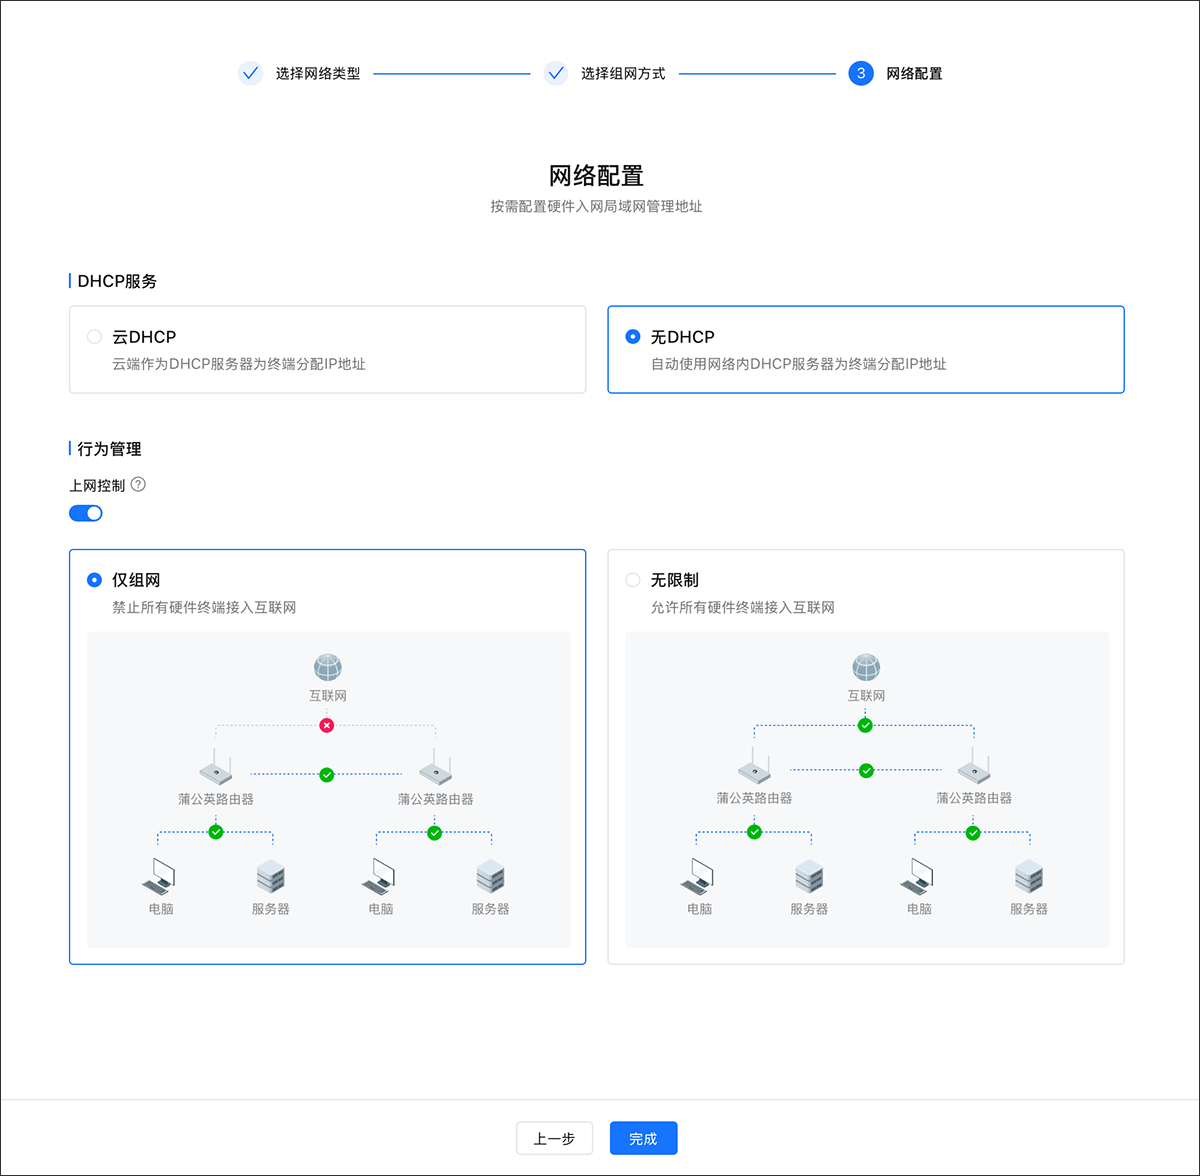Click the 上一步 button
This screenshot has height=1176, width=1200.
point(554,1138)
